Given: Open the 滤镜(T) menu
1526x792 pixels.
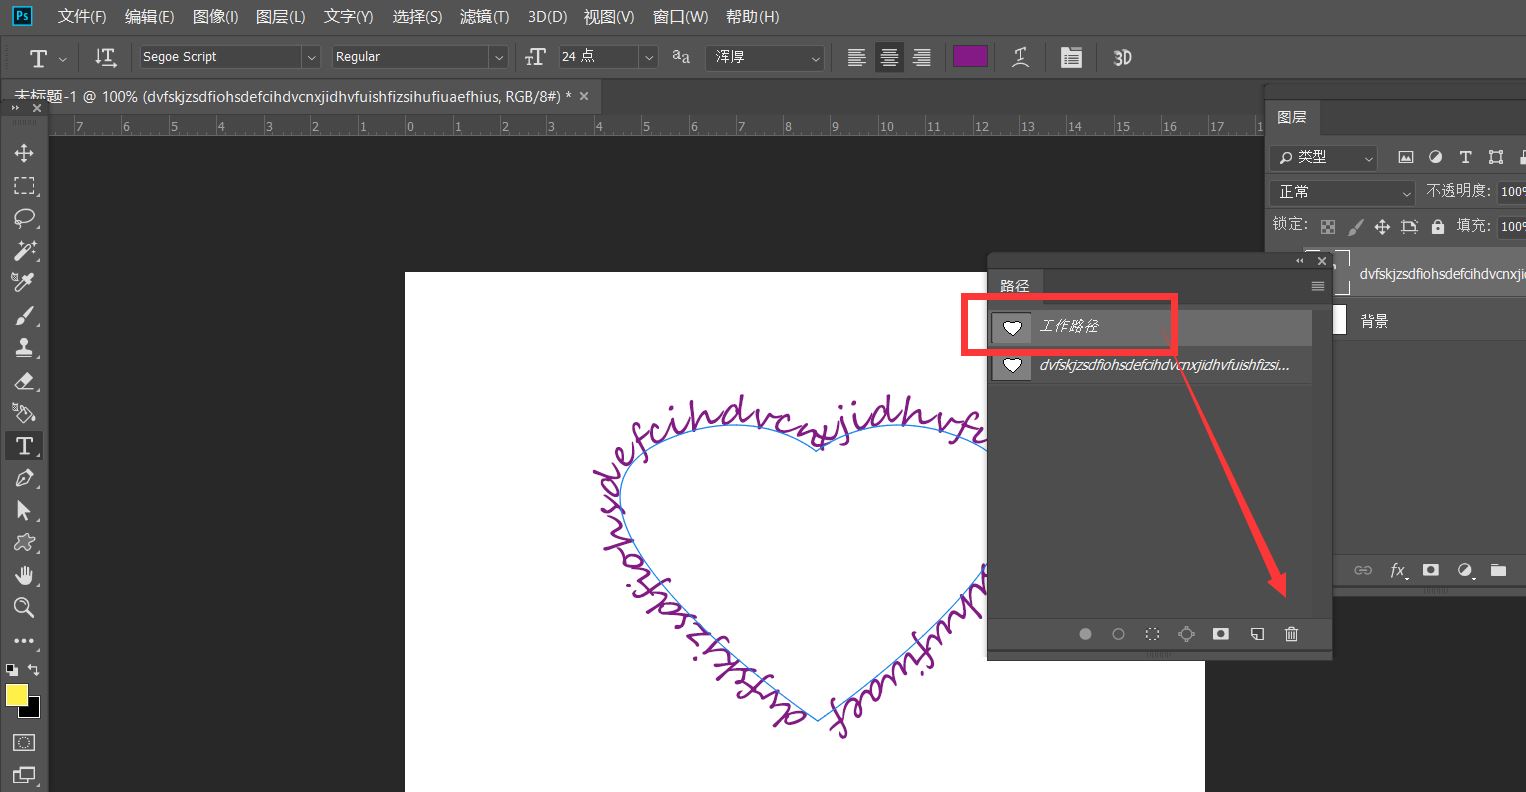Looking at the screenshot, I should (484, 17).
